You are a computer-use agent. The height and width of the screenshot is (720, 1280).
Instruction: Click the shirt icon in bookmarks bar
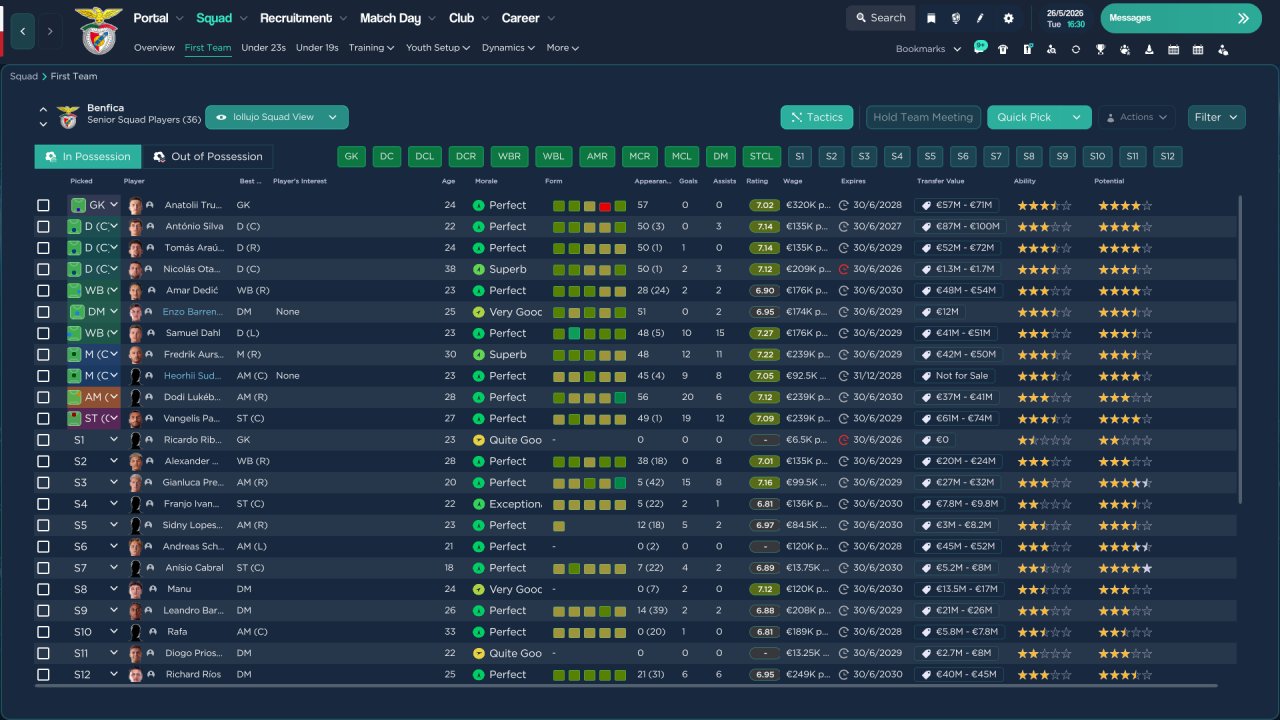pyautogui.click(x=1003, y=49)
